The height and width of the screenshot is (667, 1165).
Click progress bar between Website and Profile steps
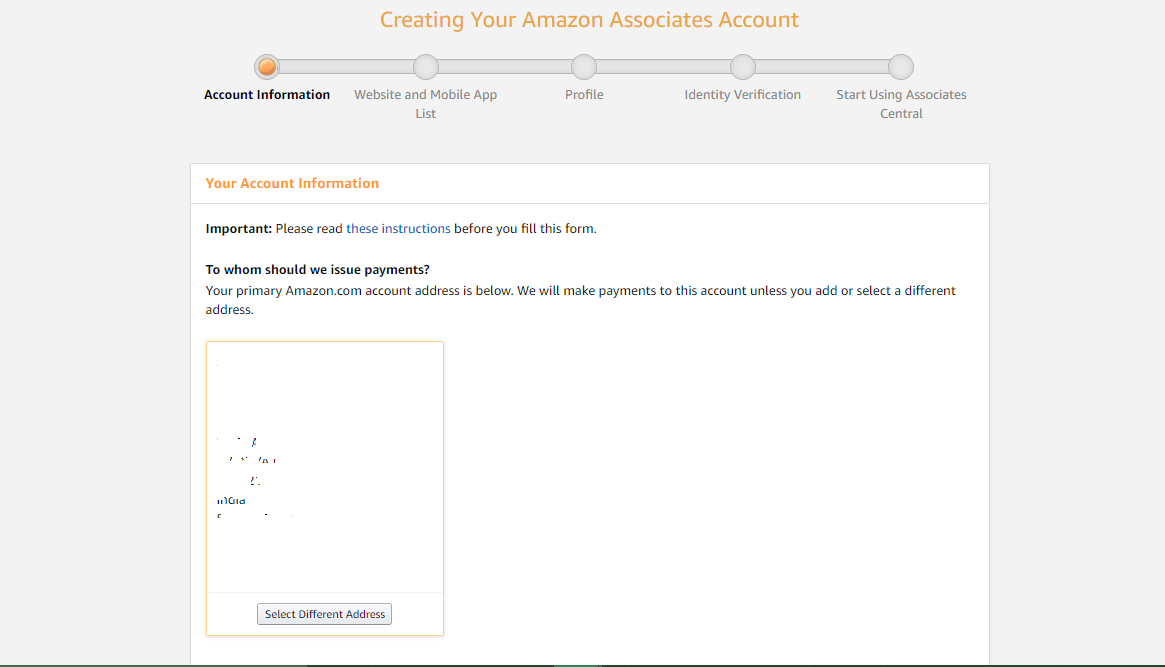pos(505,67)
